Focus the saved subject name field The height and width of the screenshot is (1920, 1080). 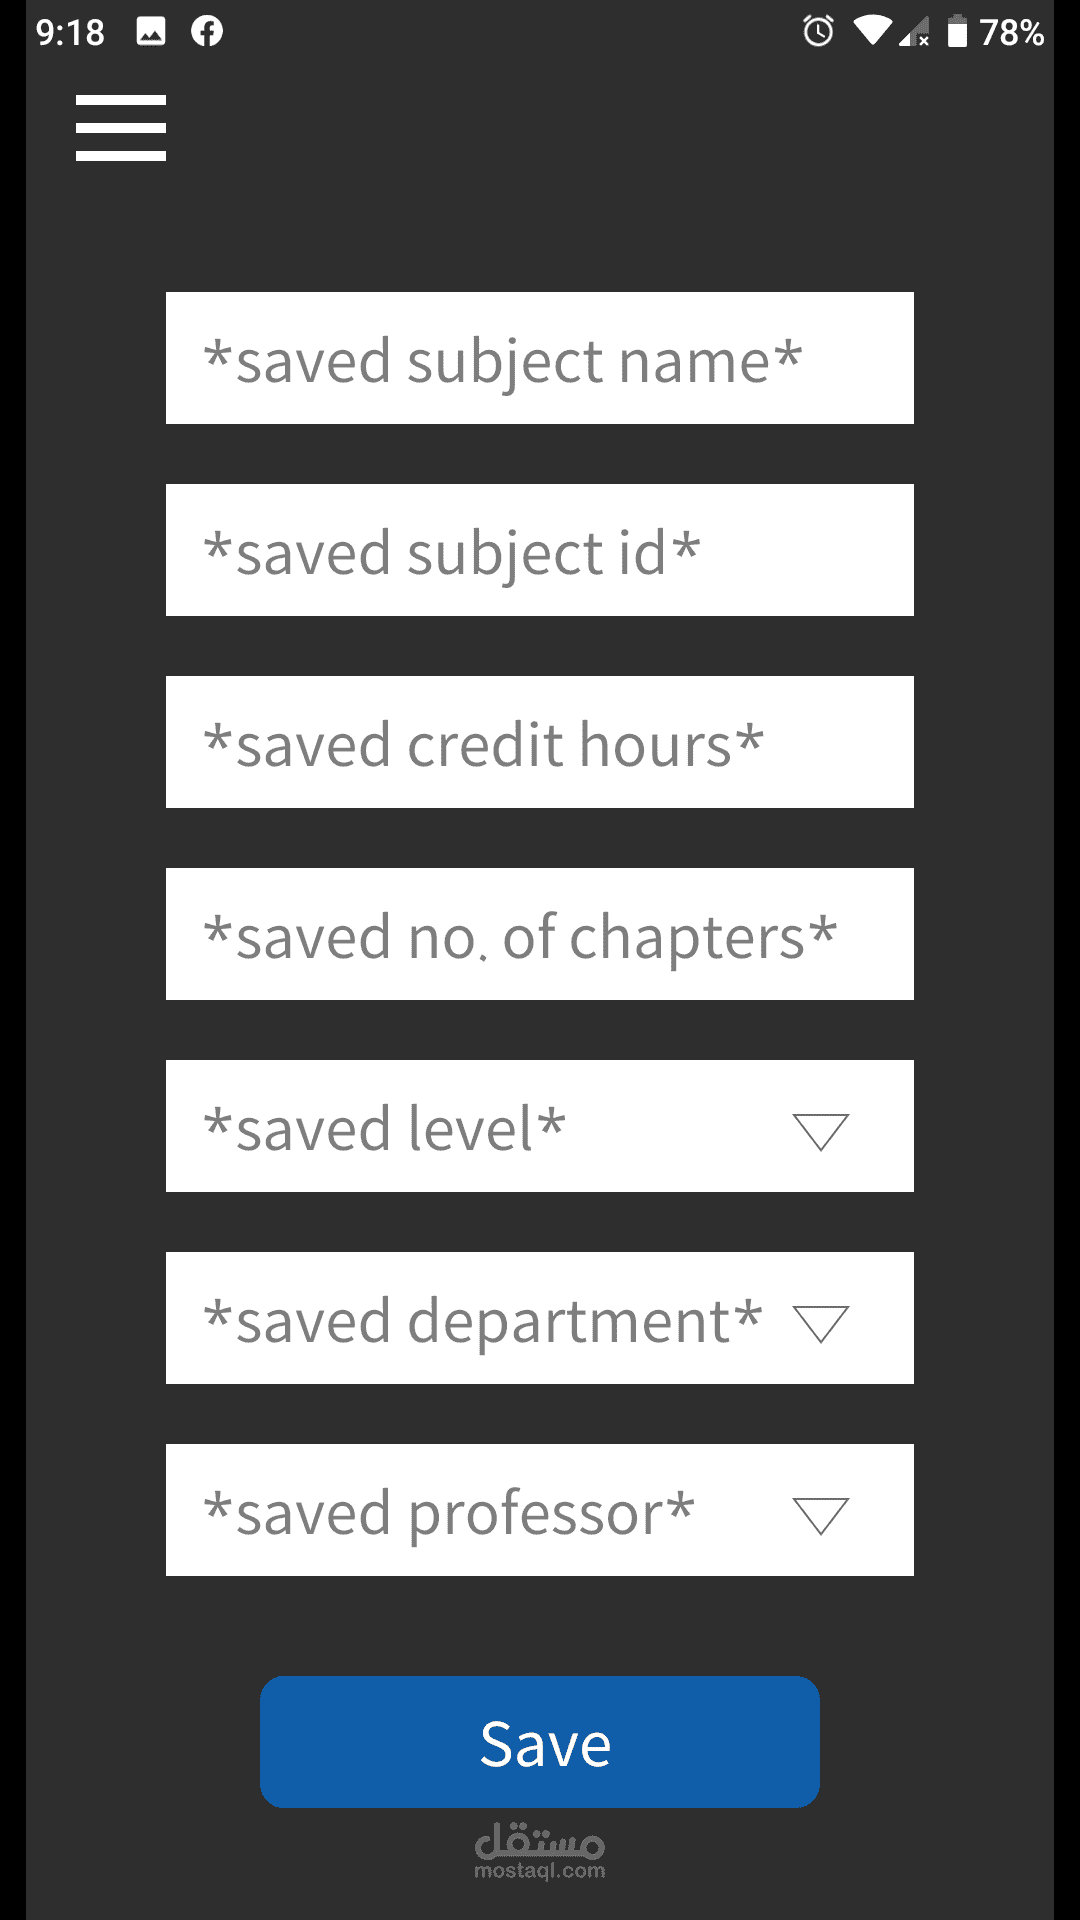click(540, 358)
